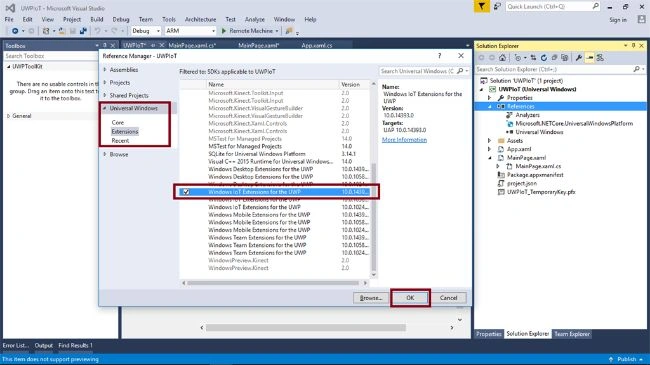
Task: Click the Refresh icon in Solution Explorer
Action: (x=544, y=58)
